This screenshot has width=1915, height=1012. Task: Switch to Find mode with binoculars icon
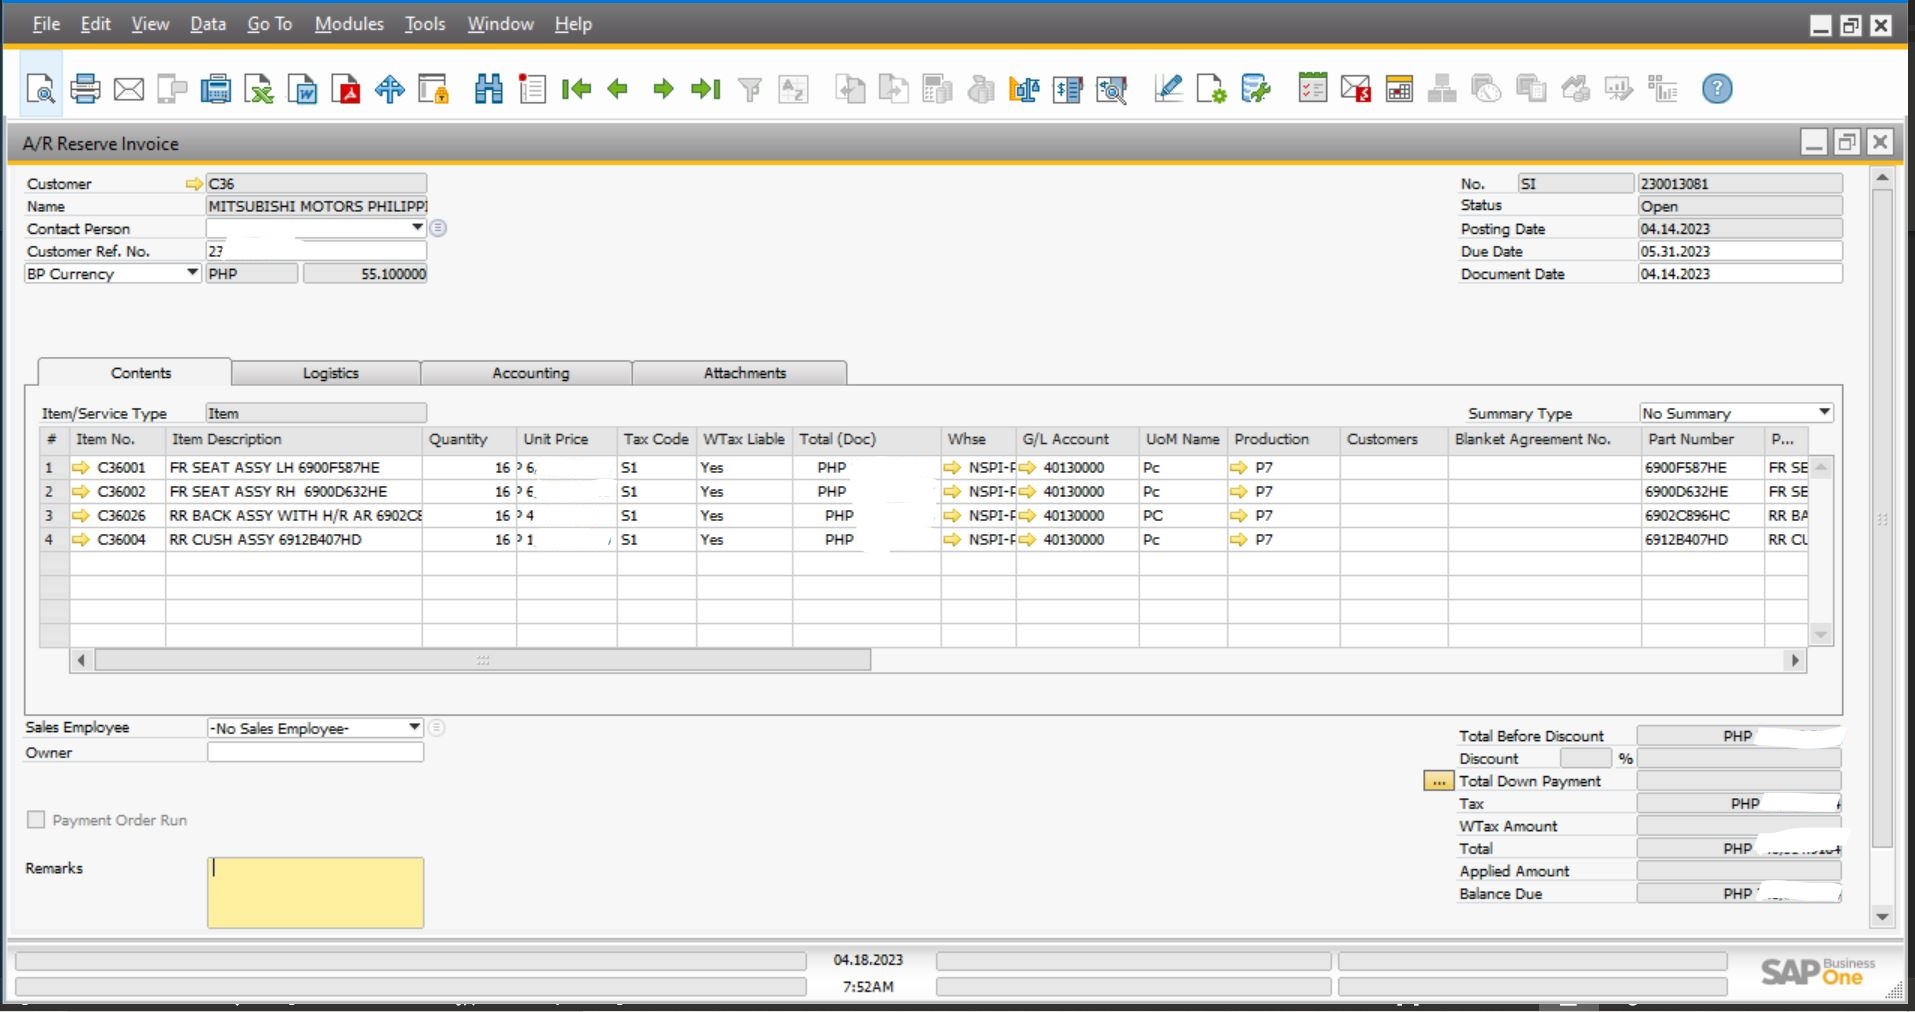coord(489,89)
